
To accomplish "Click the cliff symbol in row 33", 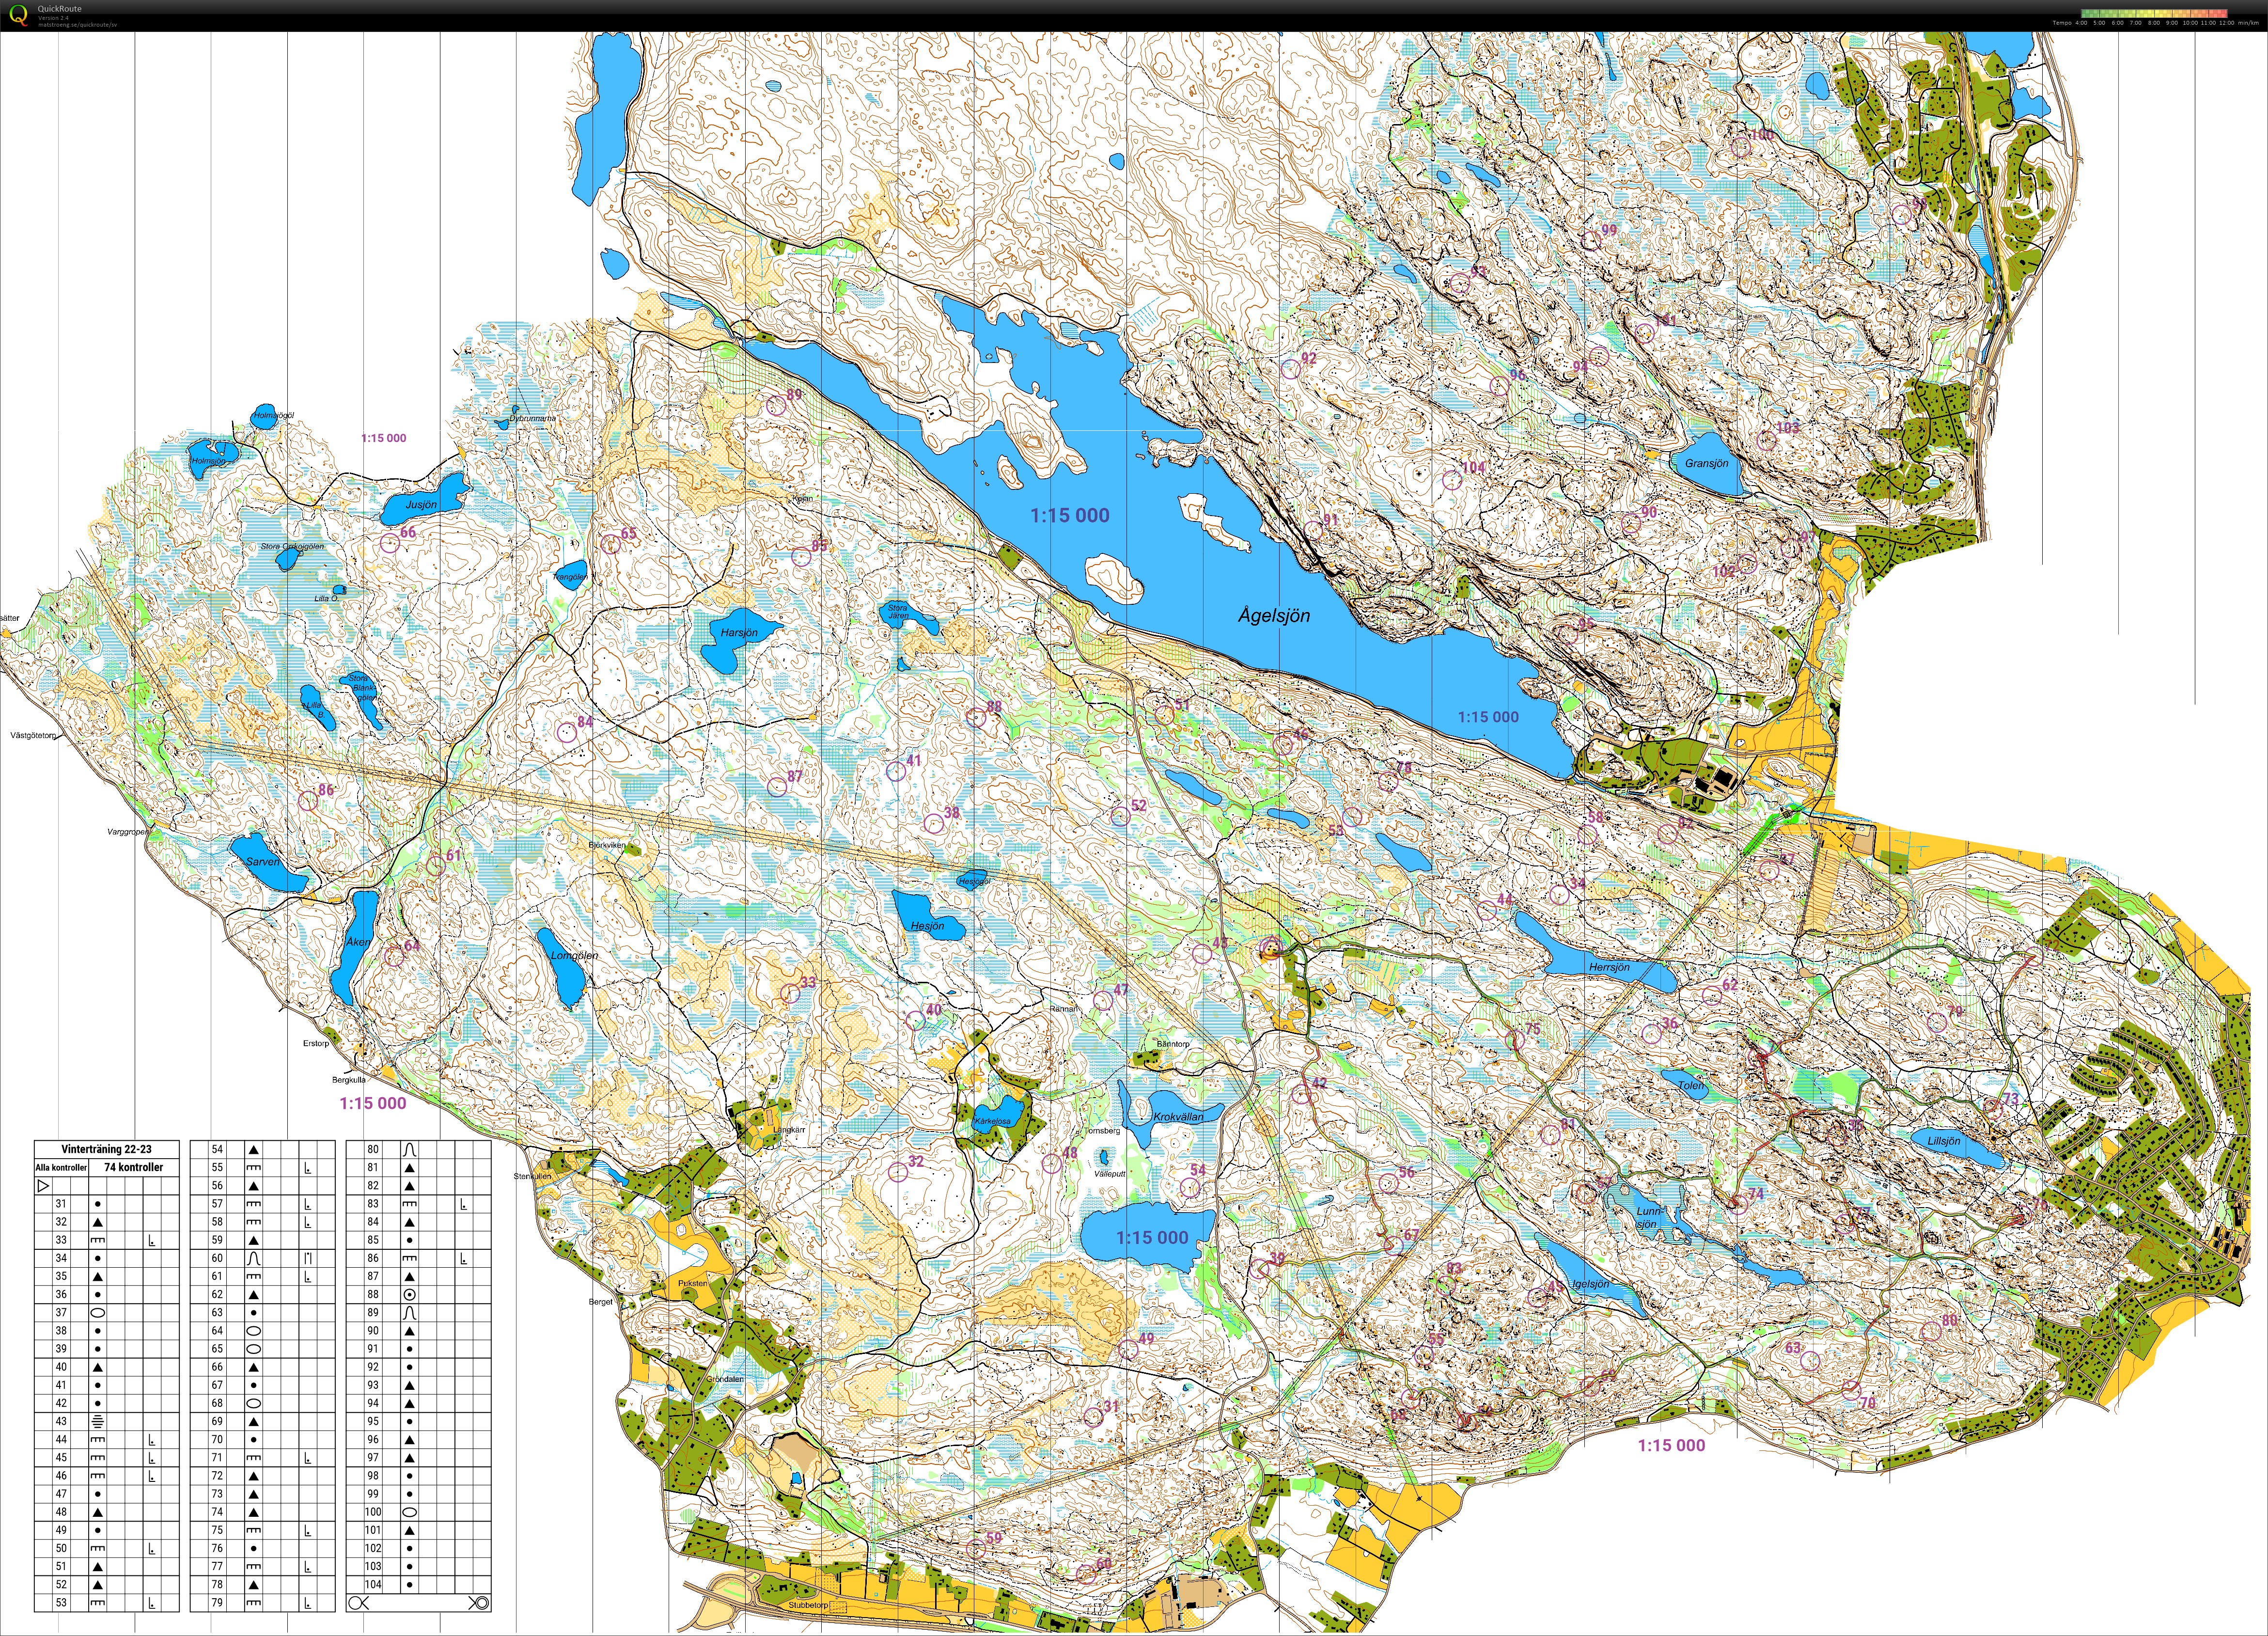I will coord(98,1240).
